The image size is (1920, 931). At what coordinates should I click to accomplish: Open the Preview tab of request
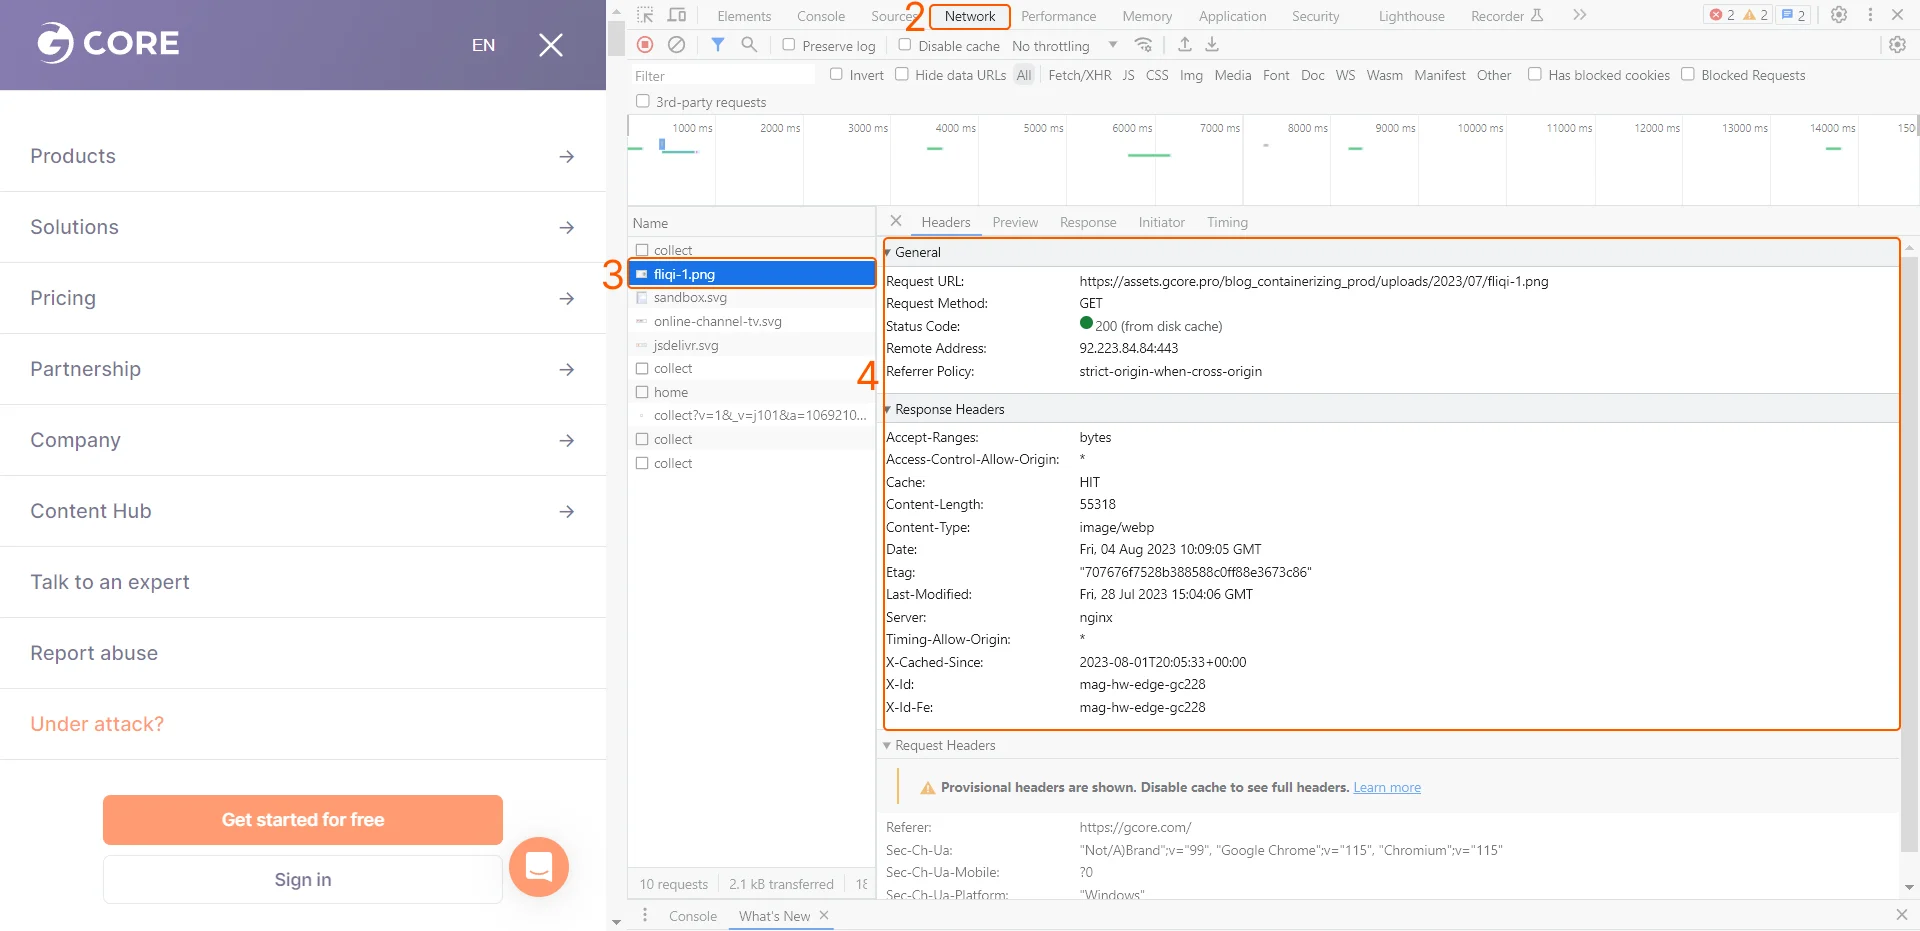tap(1015, 222)
